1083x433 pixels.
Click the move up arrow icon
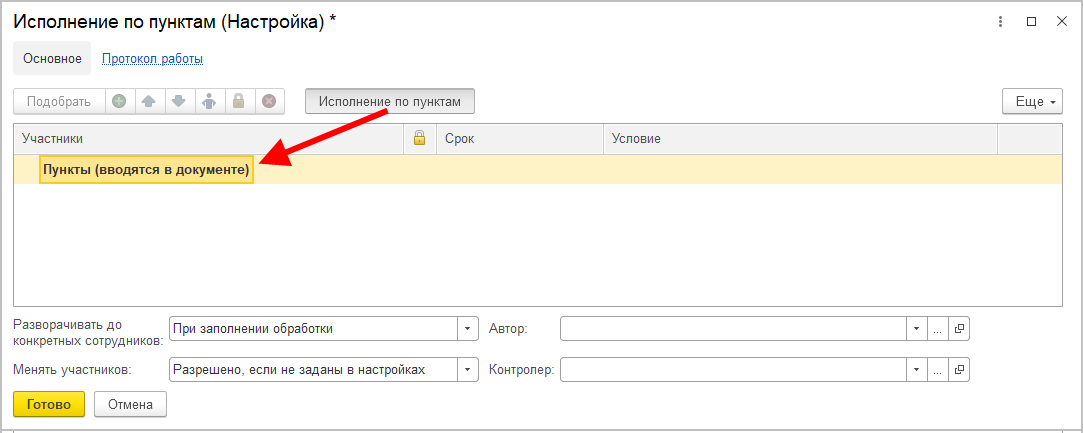coord(148,101)
